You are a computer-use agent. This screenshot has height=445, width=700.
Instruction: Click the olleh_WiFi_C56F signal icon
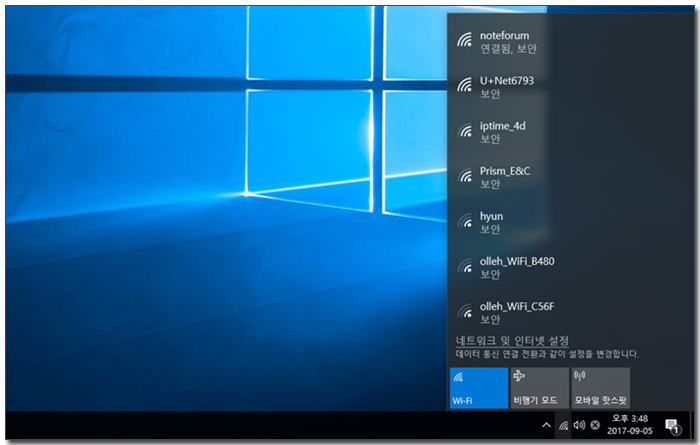464,312
